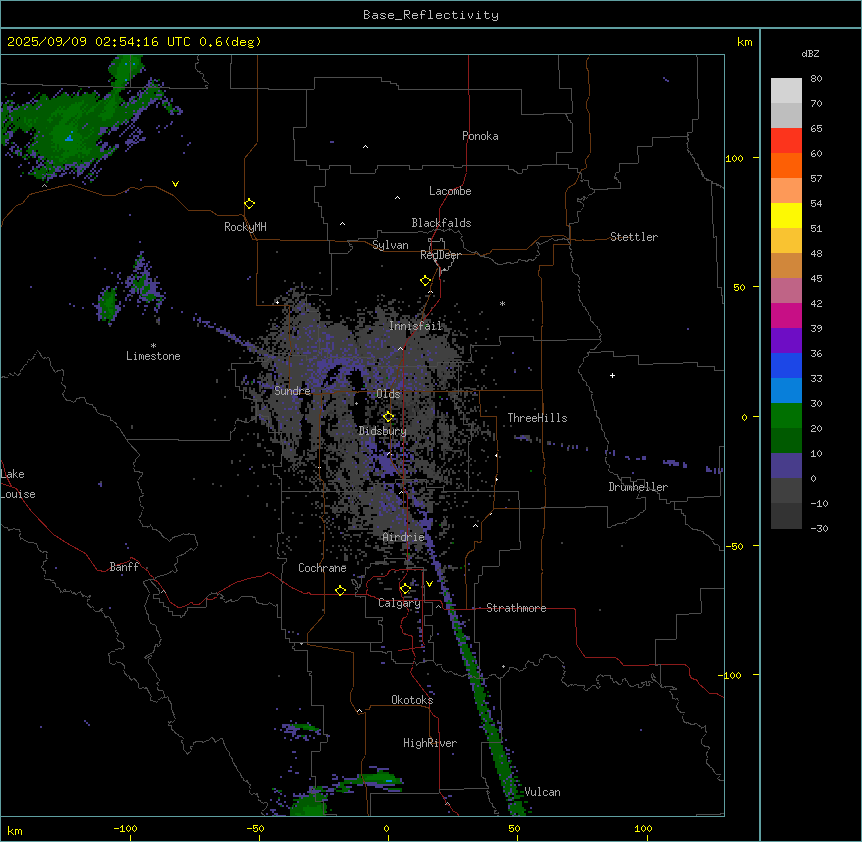Click the dBZ legend heading
The height and width of the screenshot is (842, 862).
coord(810,53)
